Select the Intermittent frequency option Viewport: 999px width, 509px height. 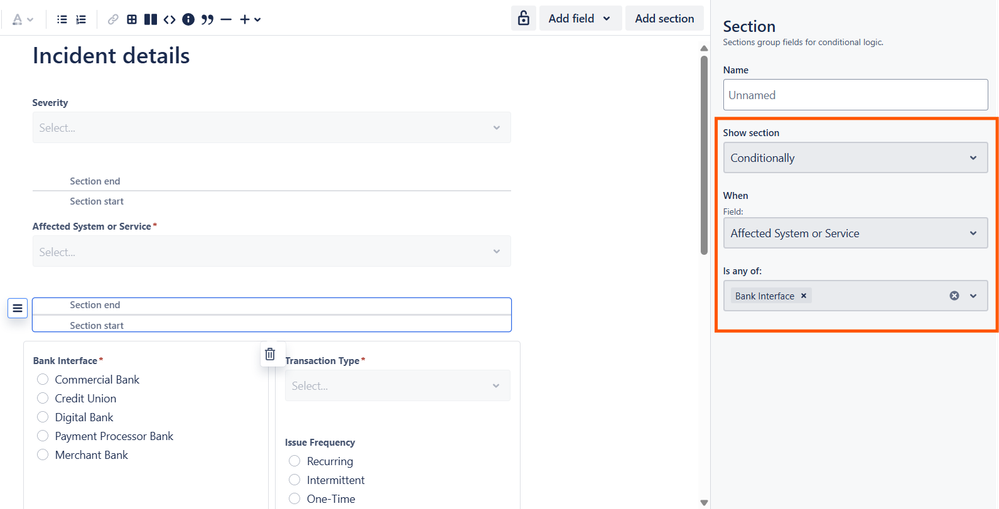tap(294, 480)
